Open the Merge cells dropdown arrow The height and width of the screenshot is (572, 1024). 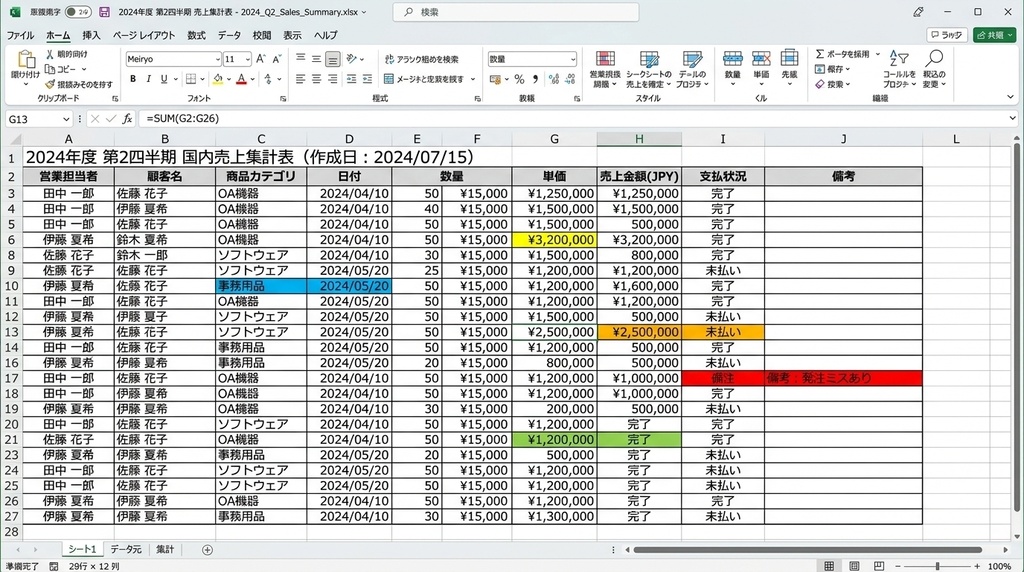click(473, 80)
